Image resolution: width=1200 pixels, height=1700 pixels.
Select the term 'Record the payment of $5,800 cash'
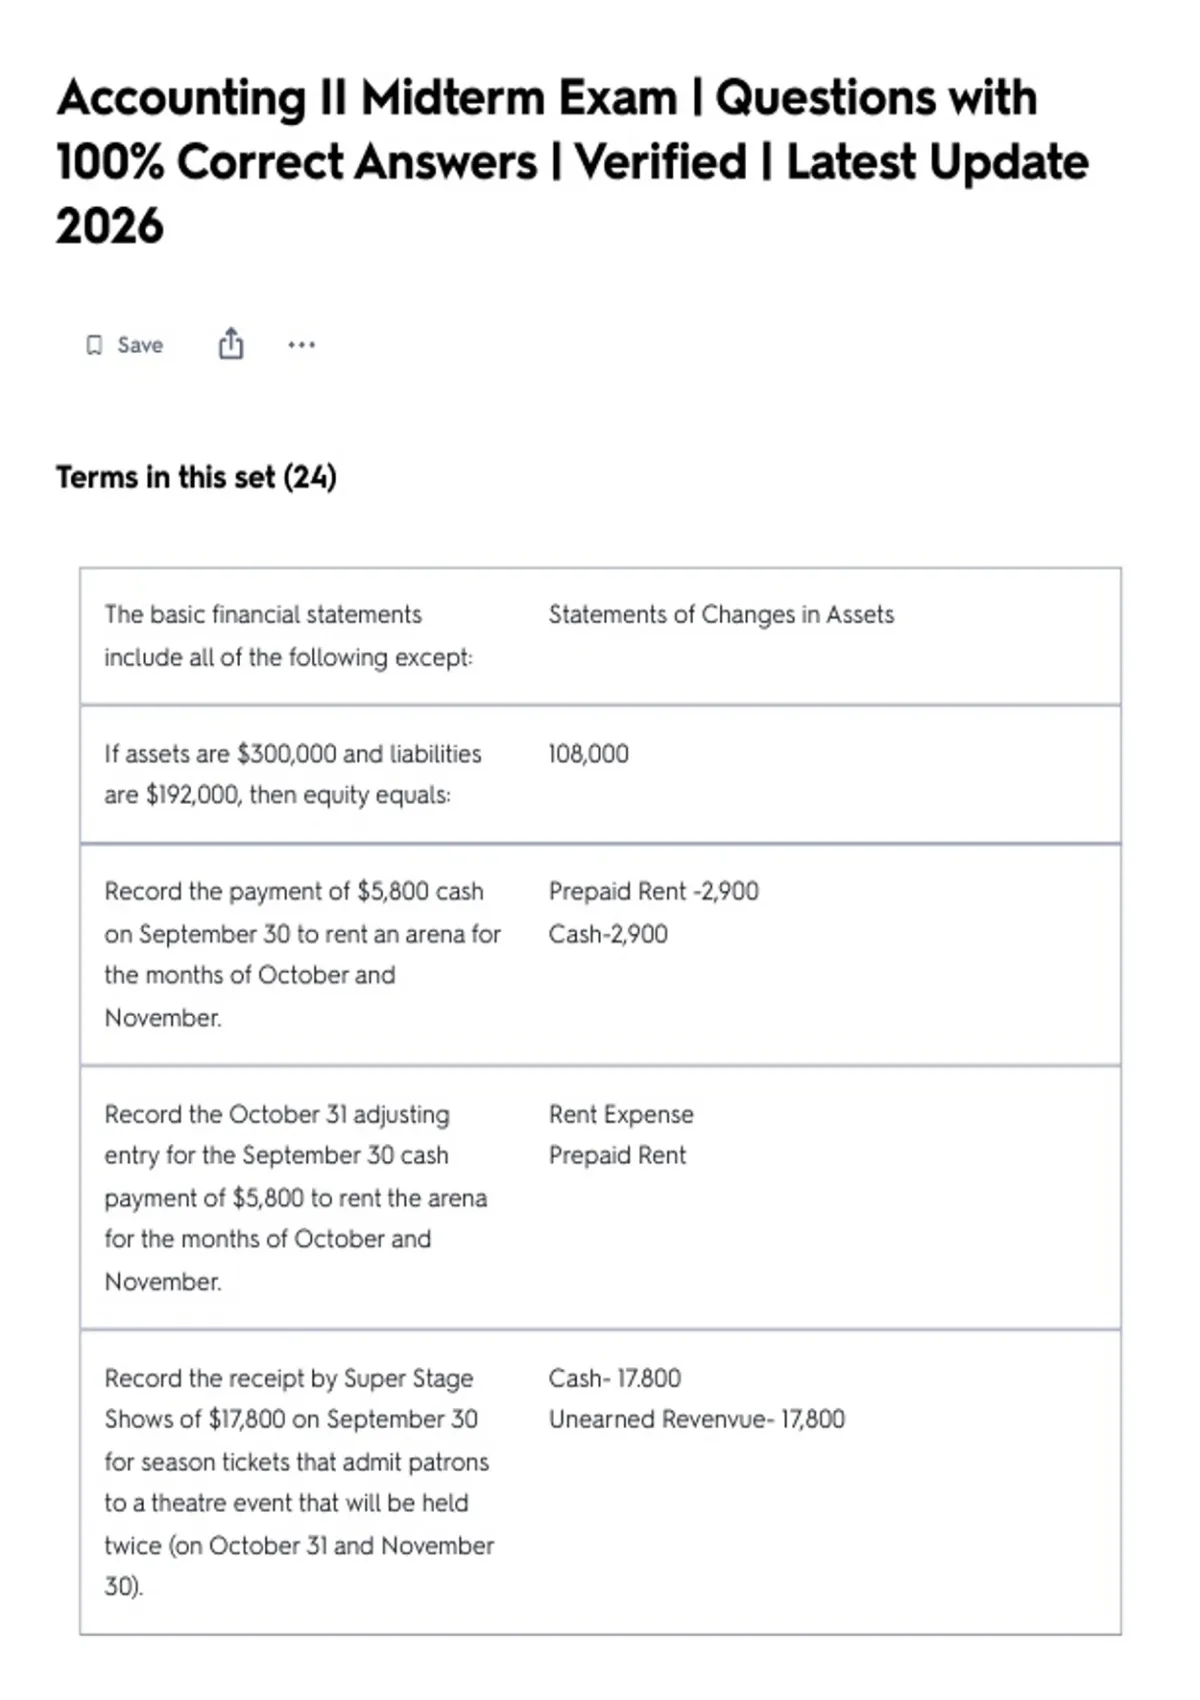pos(303,954)
